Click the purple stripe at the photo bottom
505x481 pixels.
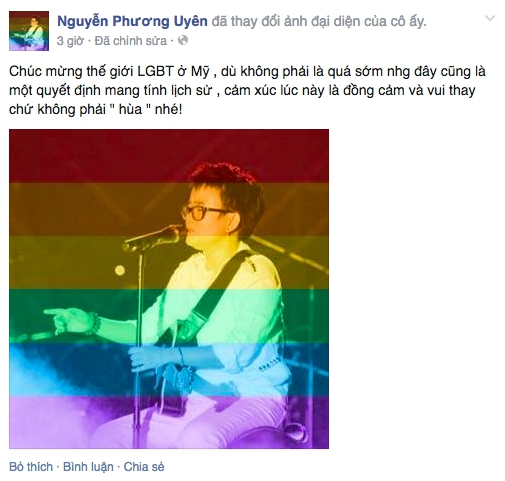point(169,422)
